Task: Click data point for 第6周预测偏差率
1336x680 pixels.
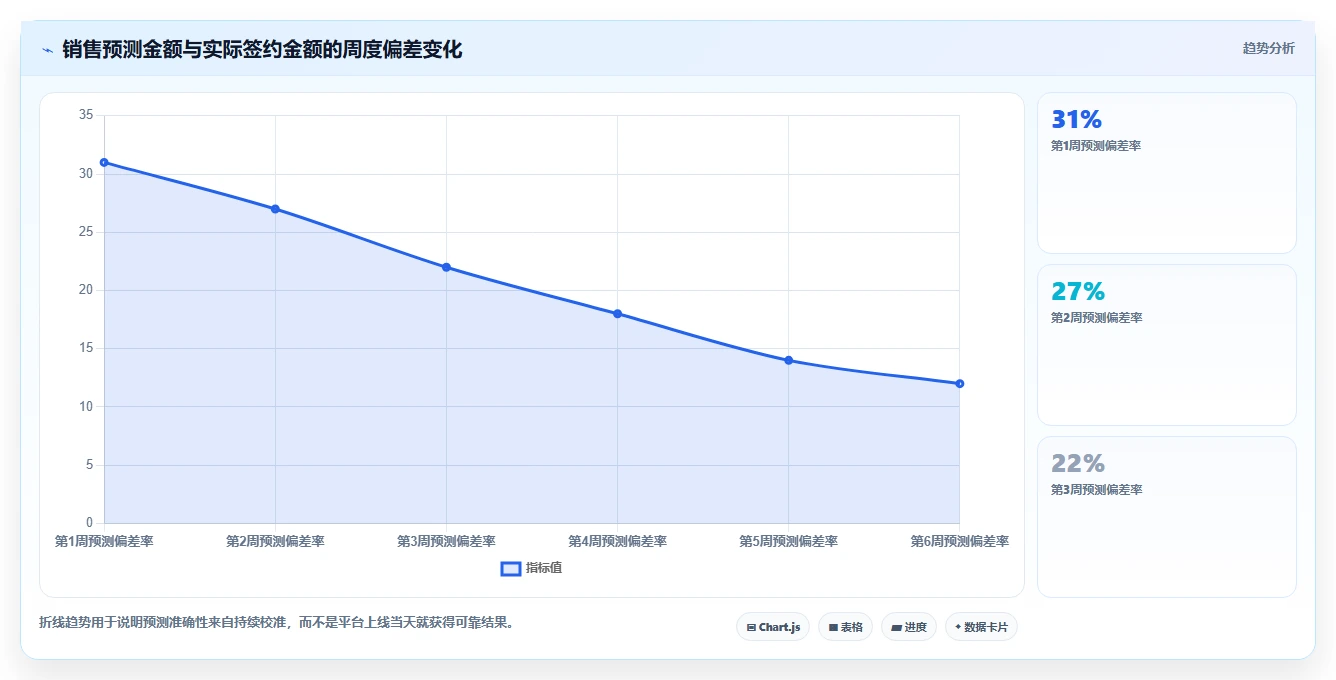Action: tap(959, 384)
